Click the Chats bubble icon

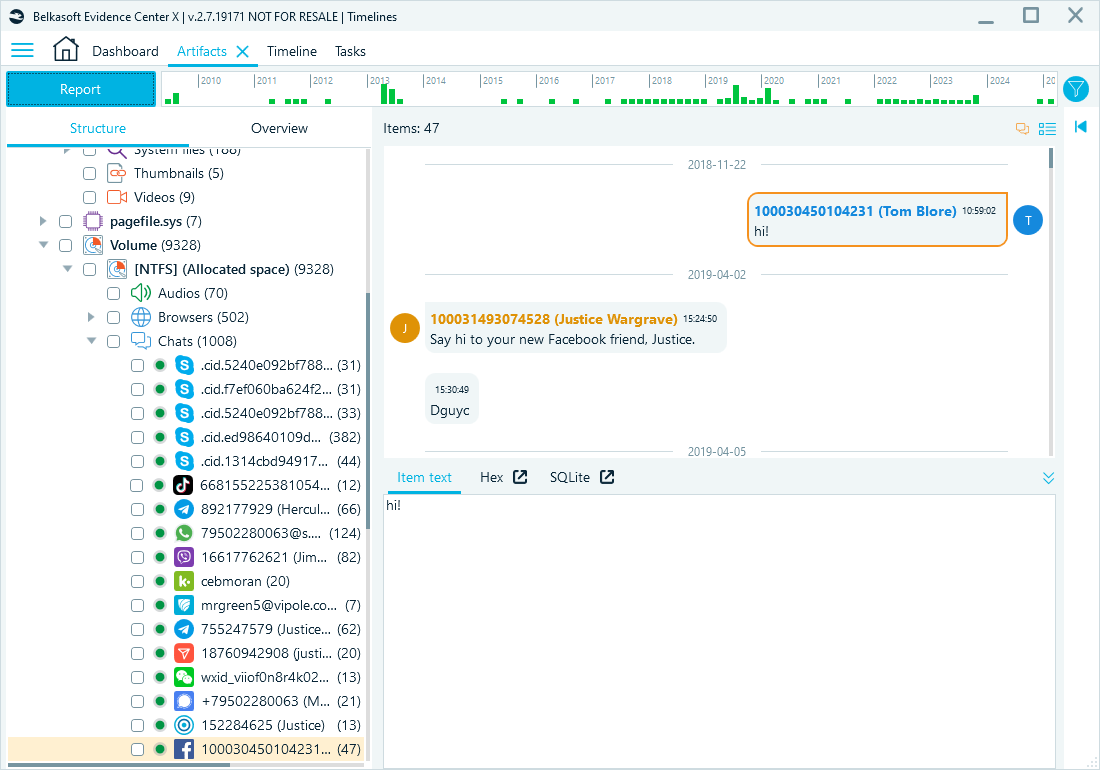[x=141, y=341]
